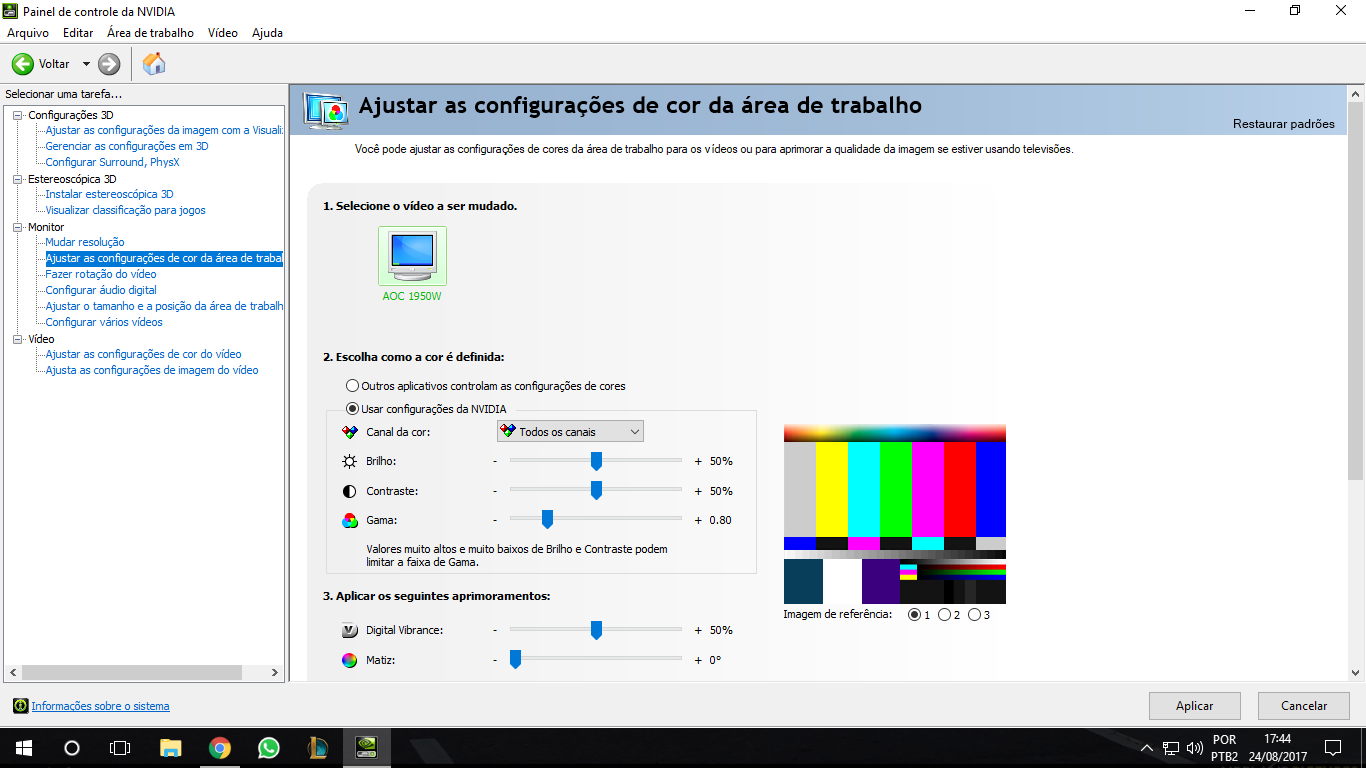Open 'Configurar Surround, PhysX' task
The height and width of the screenshot is (768, 1366).
coord(113,162)
